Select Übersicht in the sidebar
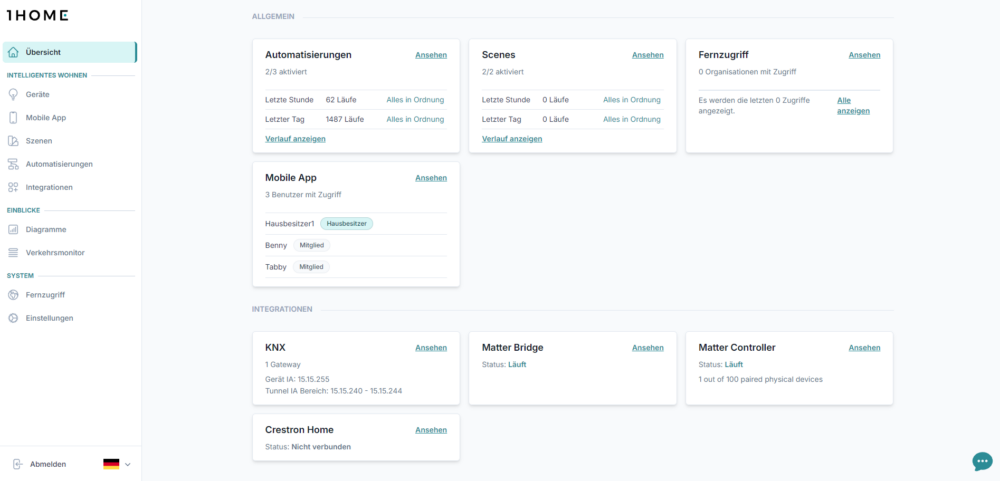The width and height of the screenshot is (1000, 481). 70,52
